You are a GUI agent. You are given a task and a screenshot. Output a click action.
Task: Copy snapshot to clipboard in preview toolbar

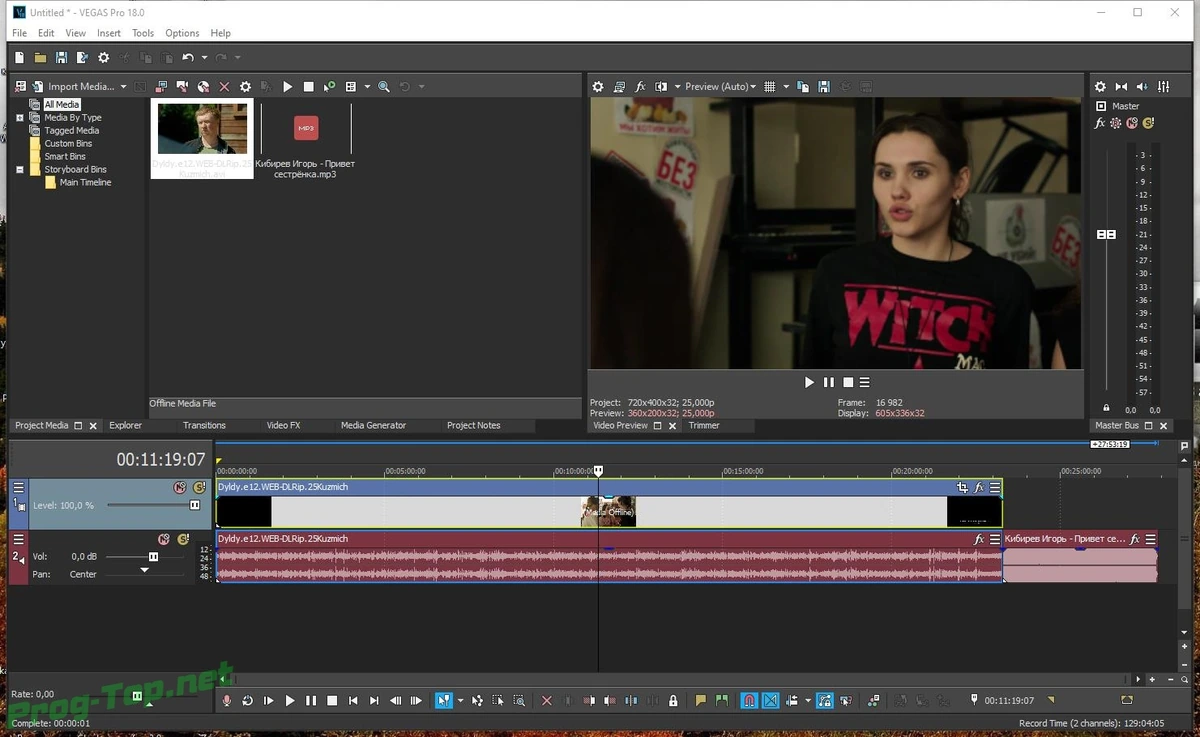(x=803, y=87)
